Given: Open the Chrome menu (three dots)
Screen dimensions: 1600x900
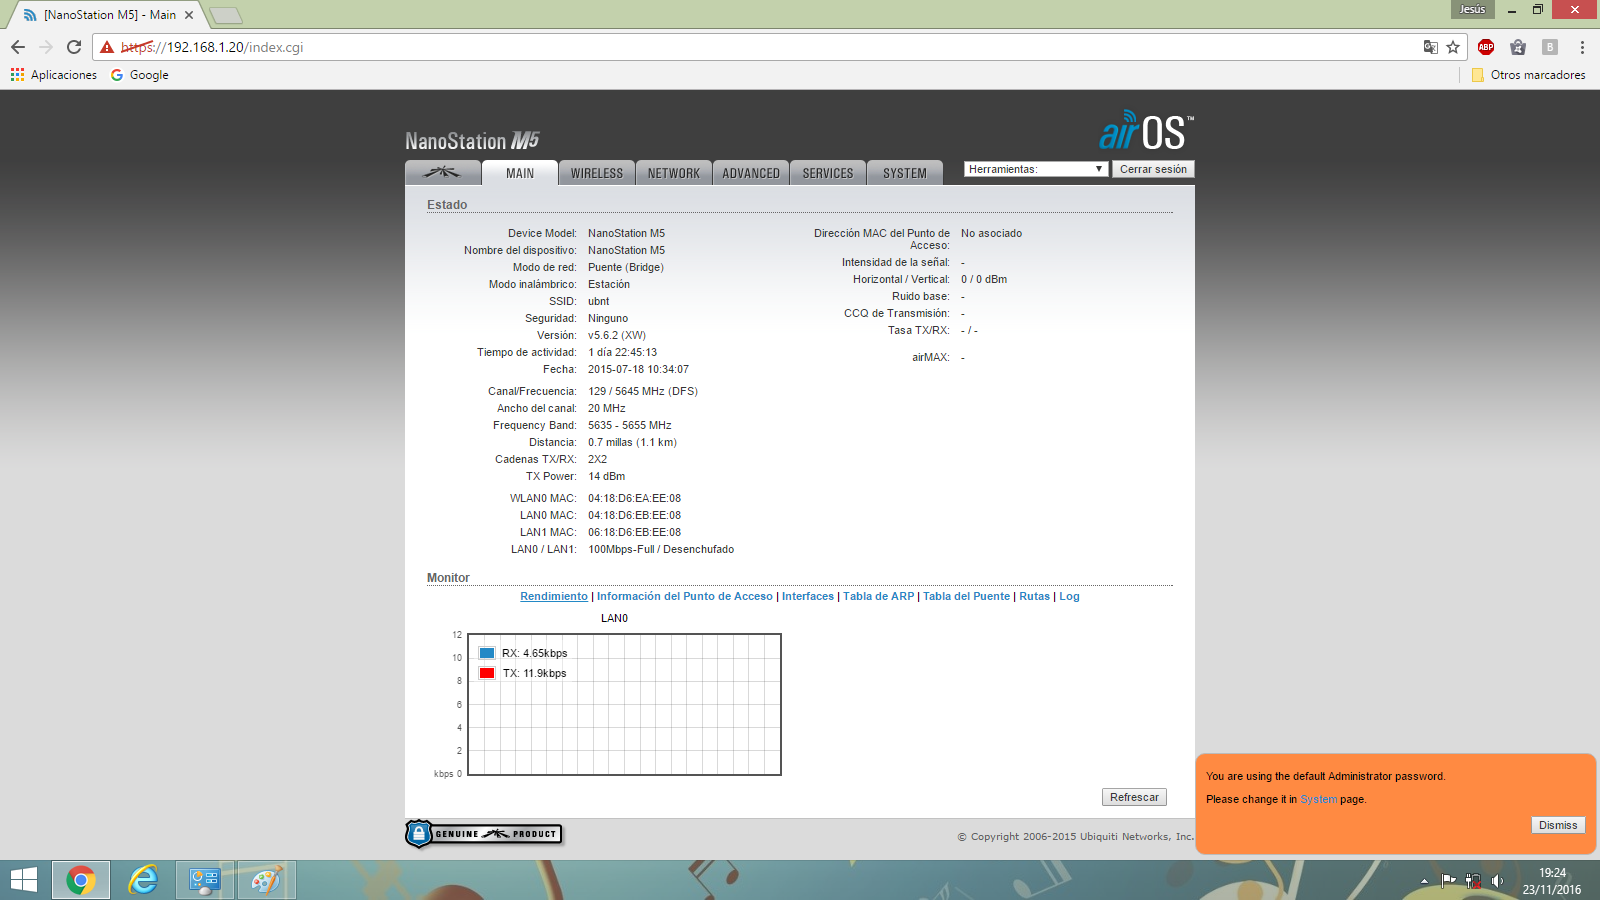Looking at the screenshot, I should click(x=1582, y=47).
